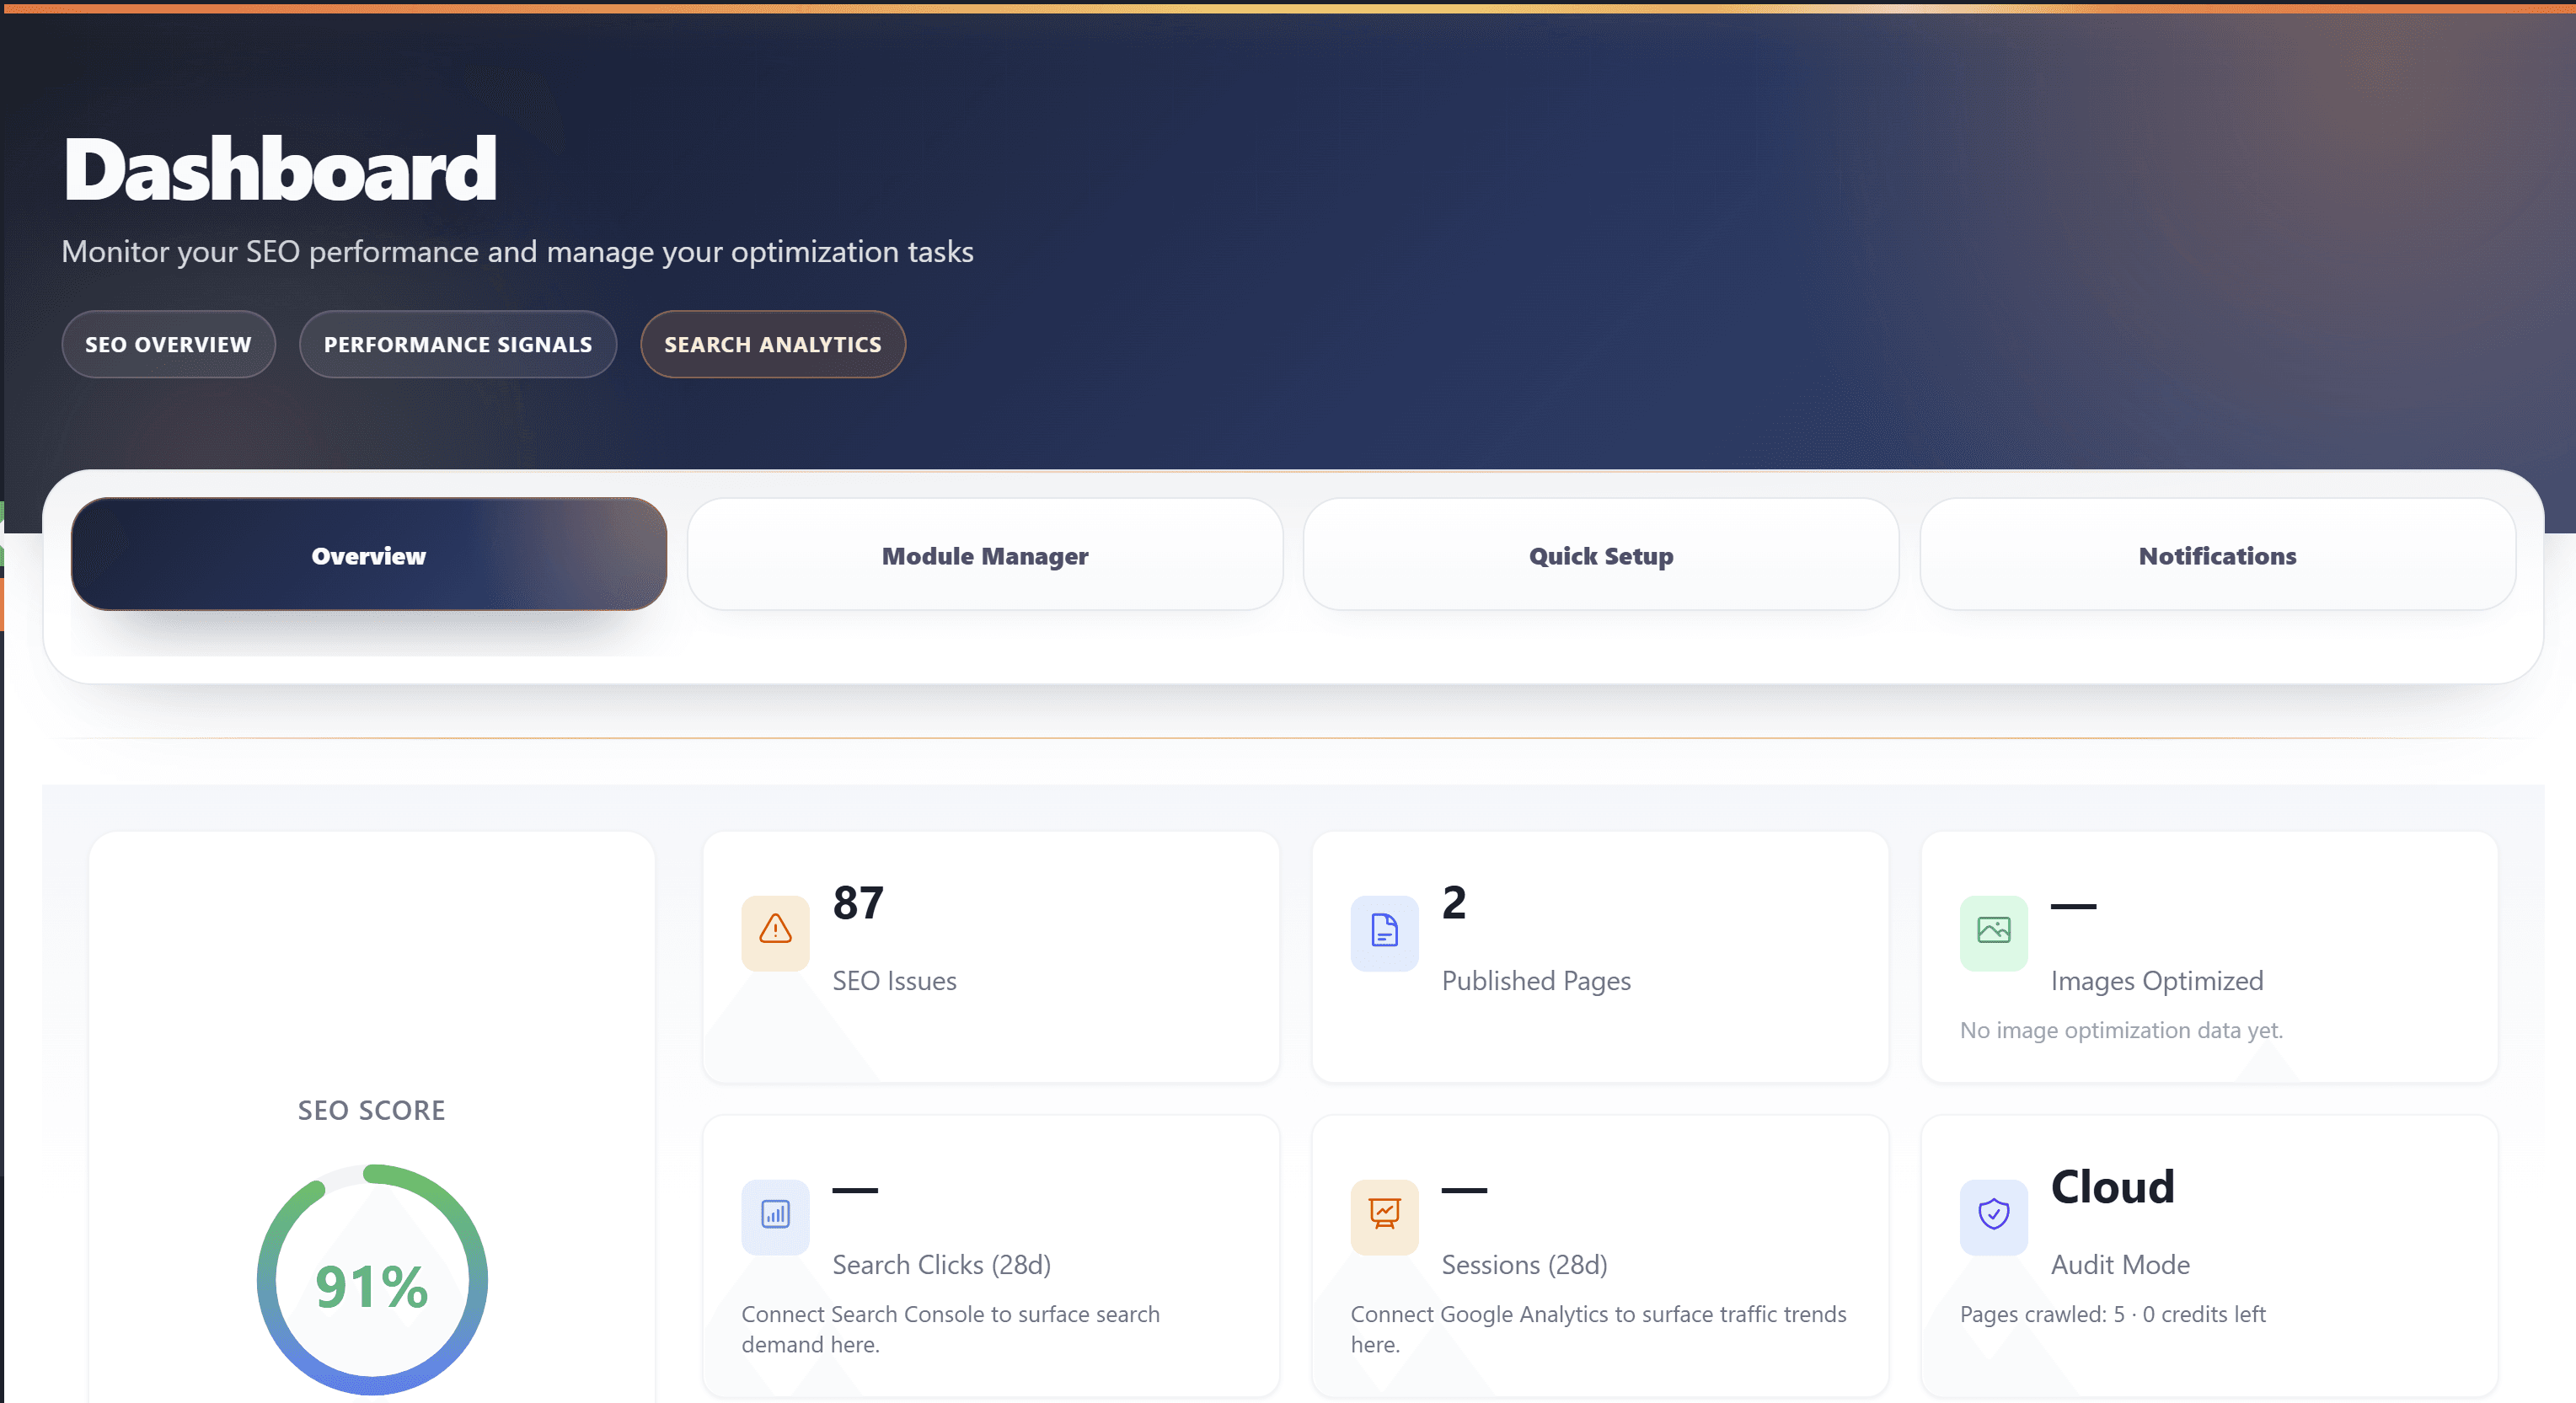Click the Images Optimized picture icon
Image resolution: width=2576 pixels, height=1403 pixels.
coord(1994,933)
